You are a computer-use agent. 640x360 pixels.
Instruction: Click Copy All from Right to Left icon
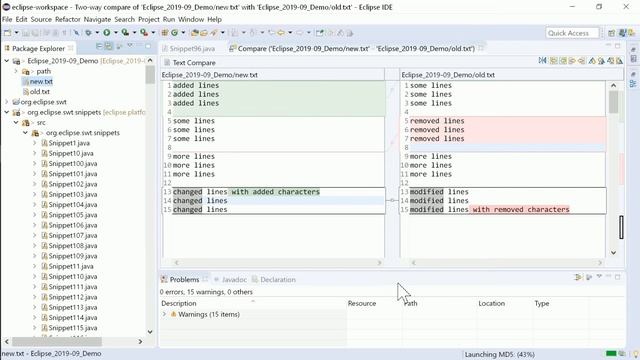coord(563,61)
